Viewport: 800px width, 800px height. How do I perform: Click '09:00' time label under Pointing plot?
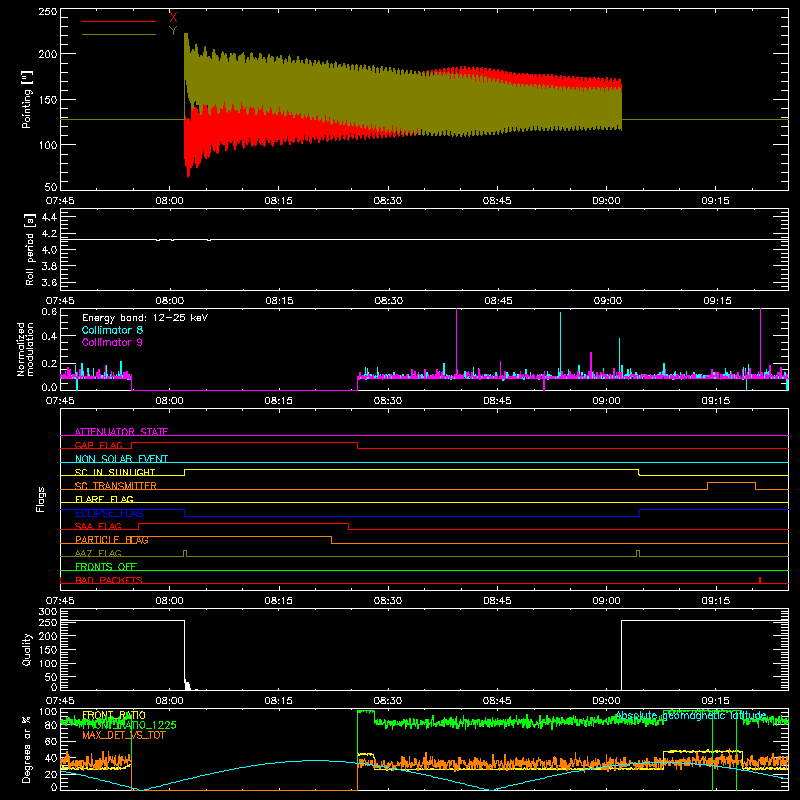(606, 201)
